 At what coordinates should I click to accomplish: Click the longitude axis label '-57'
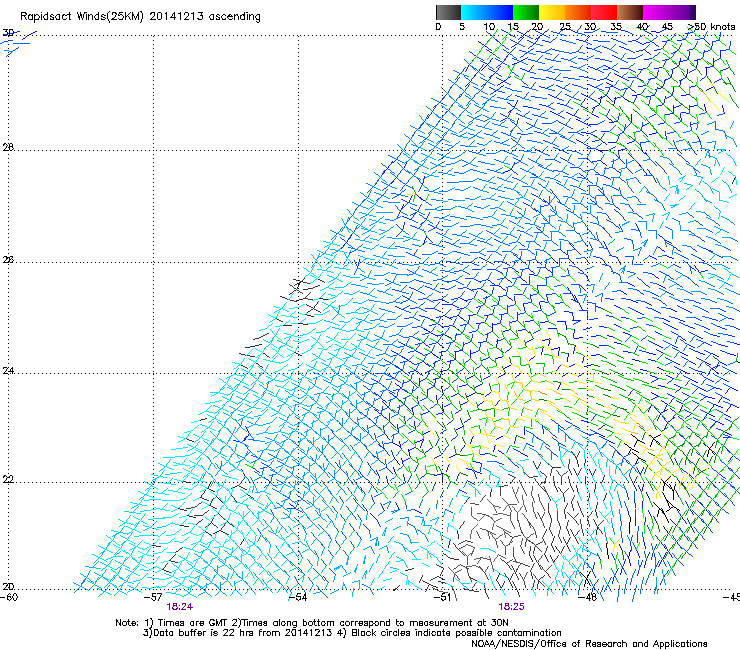153,597
